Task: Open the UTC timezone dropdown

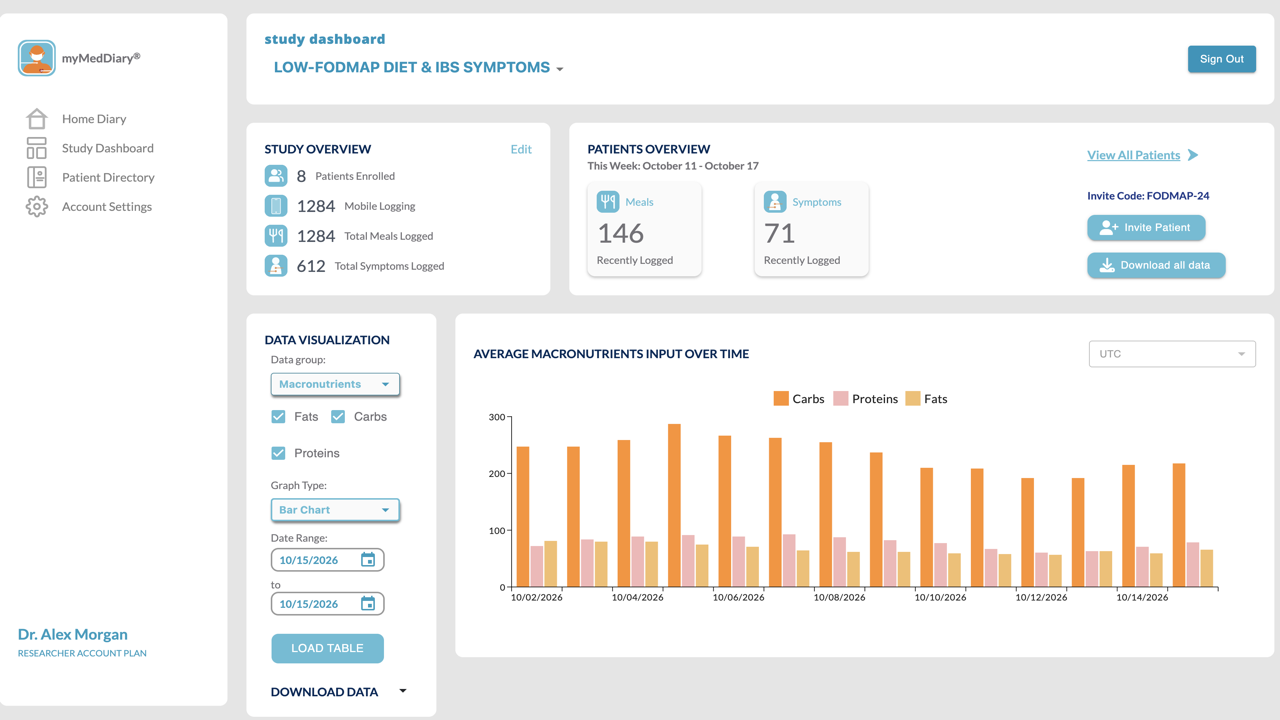Action: pyautogui.click(x=1172, y=354)
